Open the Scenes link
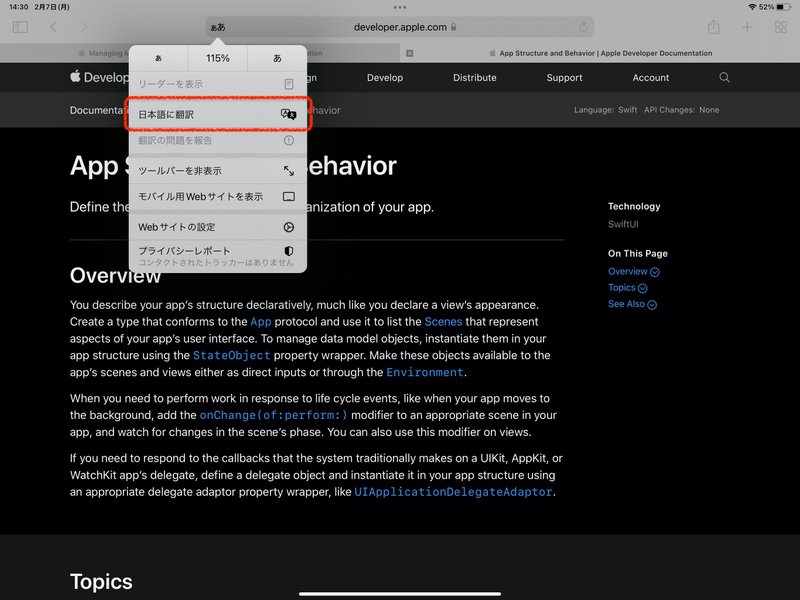Screen dimensions: 800x600 443,322
